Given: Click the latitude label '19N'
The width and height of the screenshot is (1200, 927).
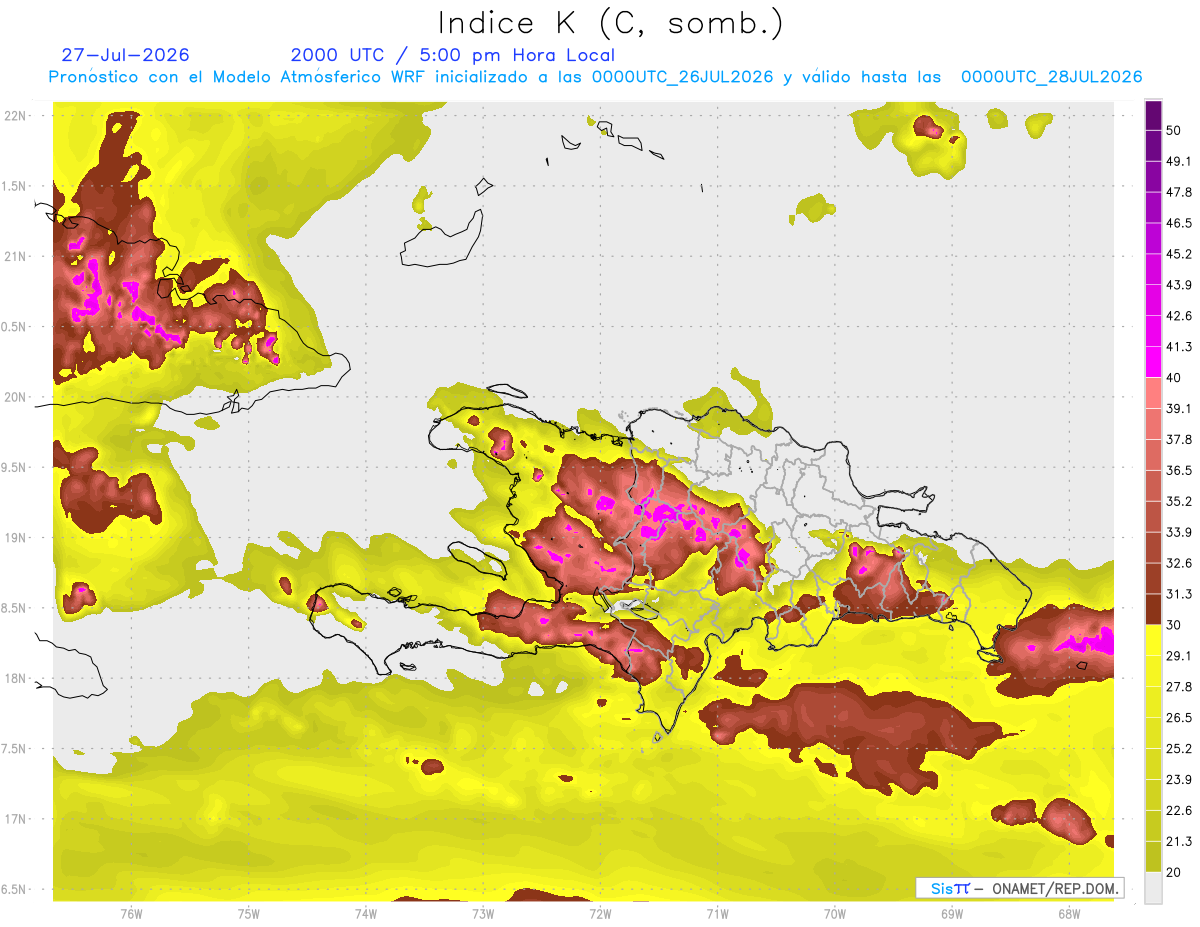Looking at the screenshot, I should [16, 537].
